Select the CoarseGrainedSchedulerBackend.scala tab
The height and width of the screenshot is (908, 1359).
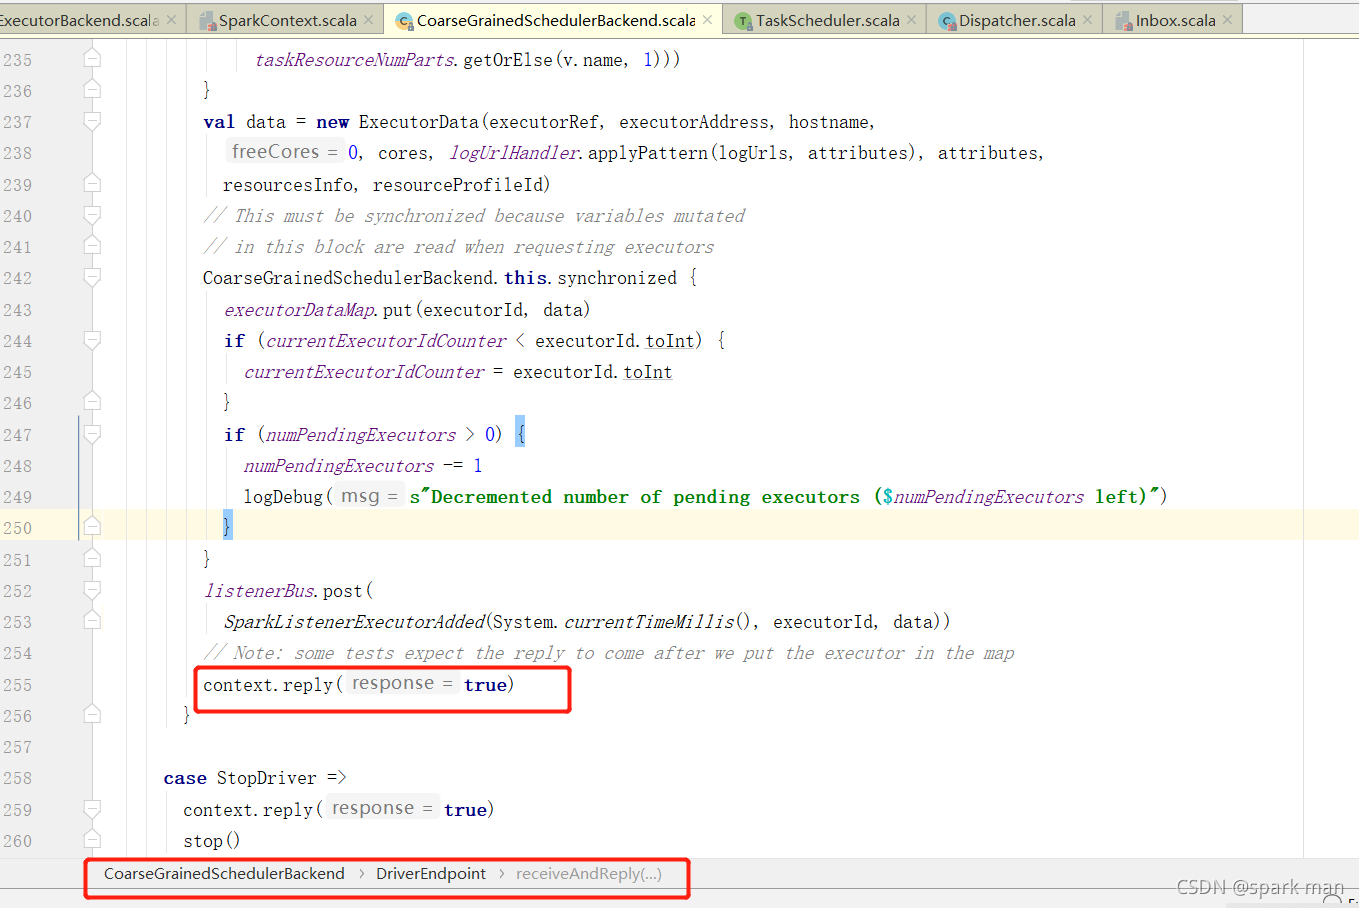click(x=556, y=20)
